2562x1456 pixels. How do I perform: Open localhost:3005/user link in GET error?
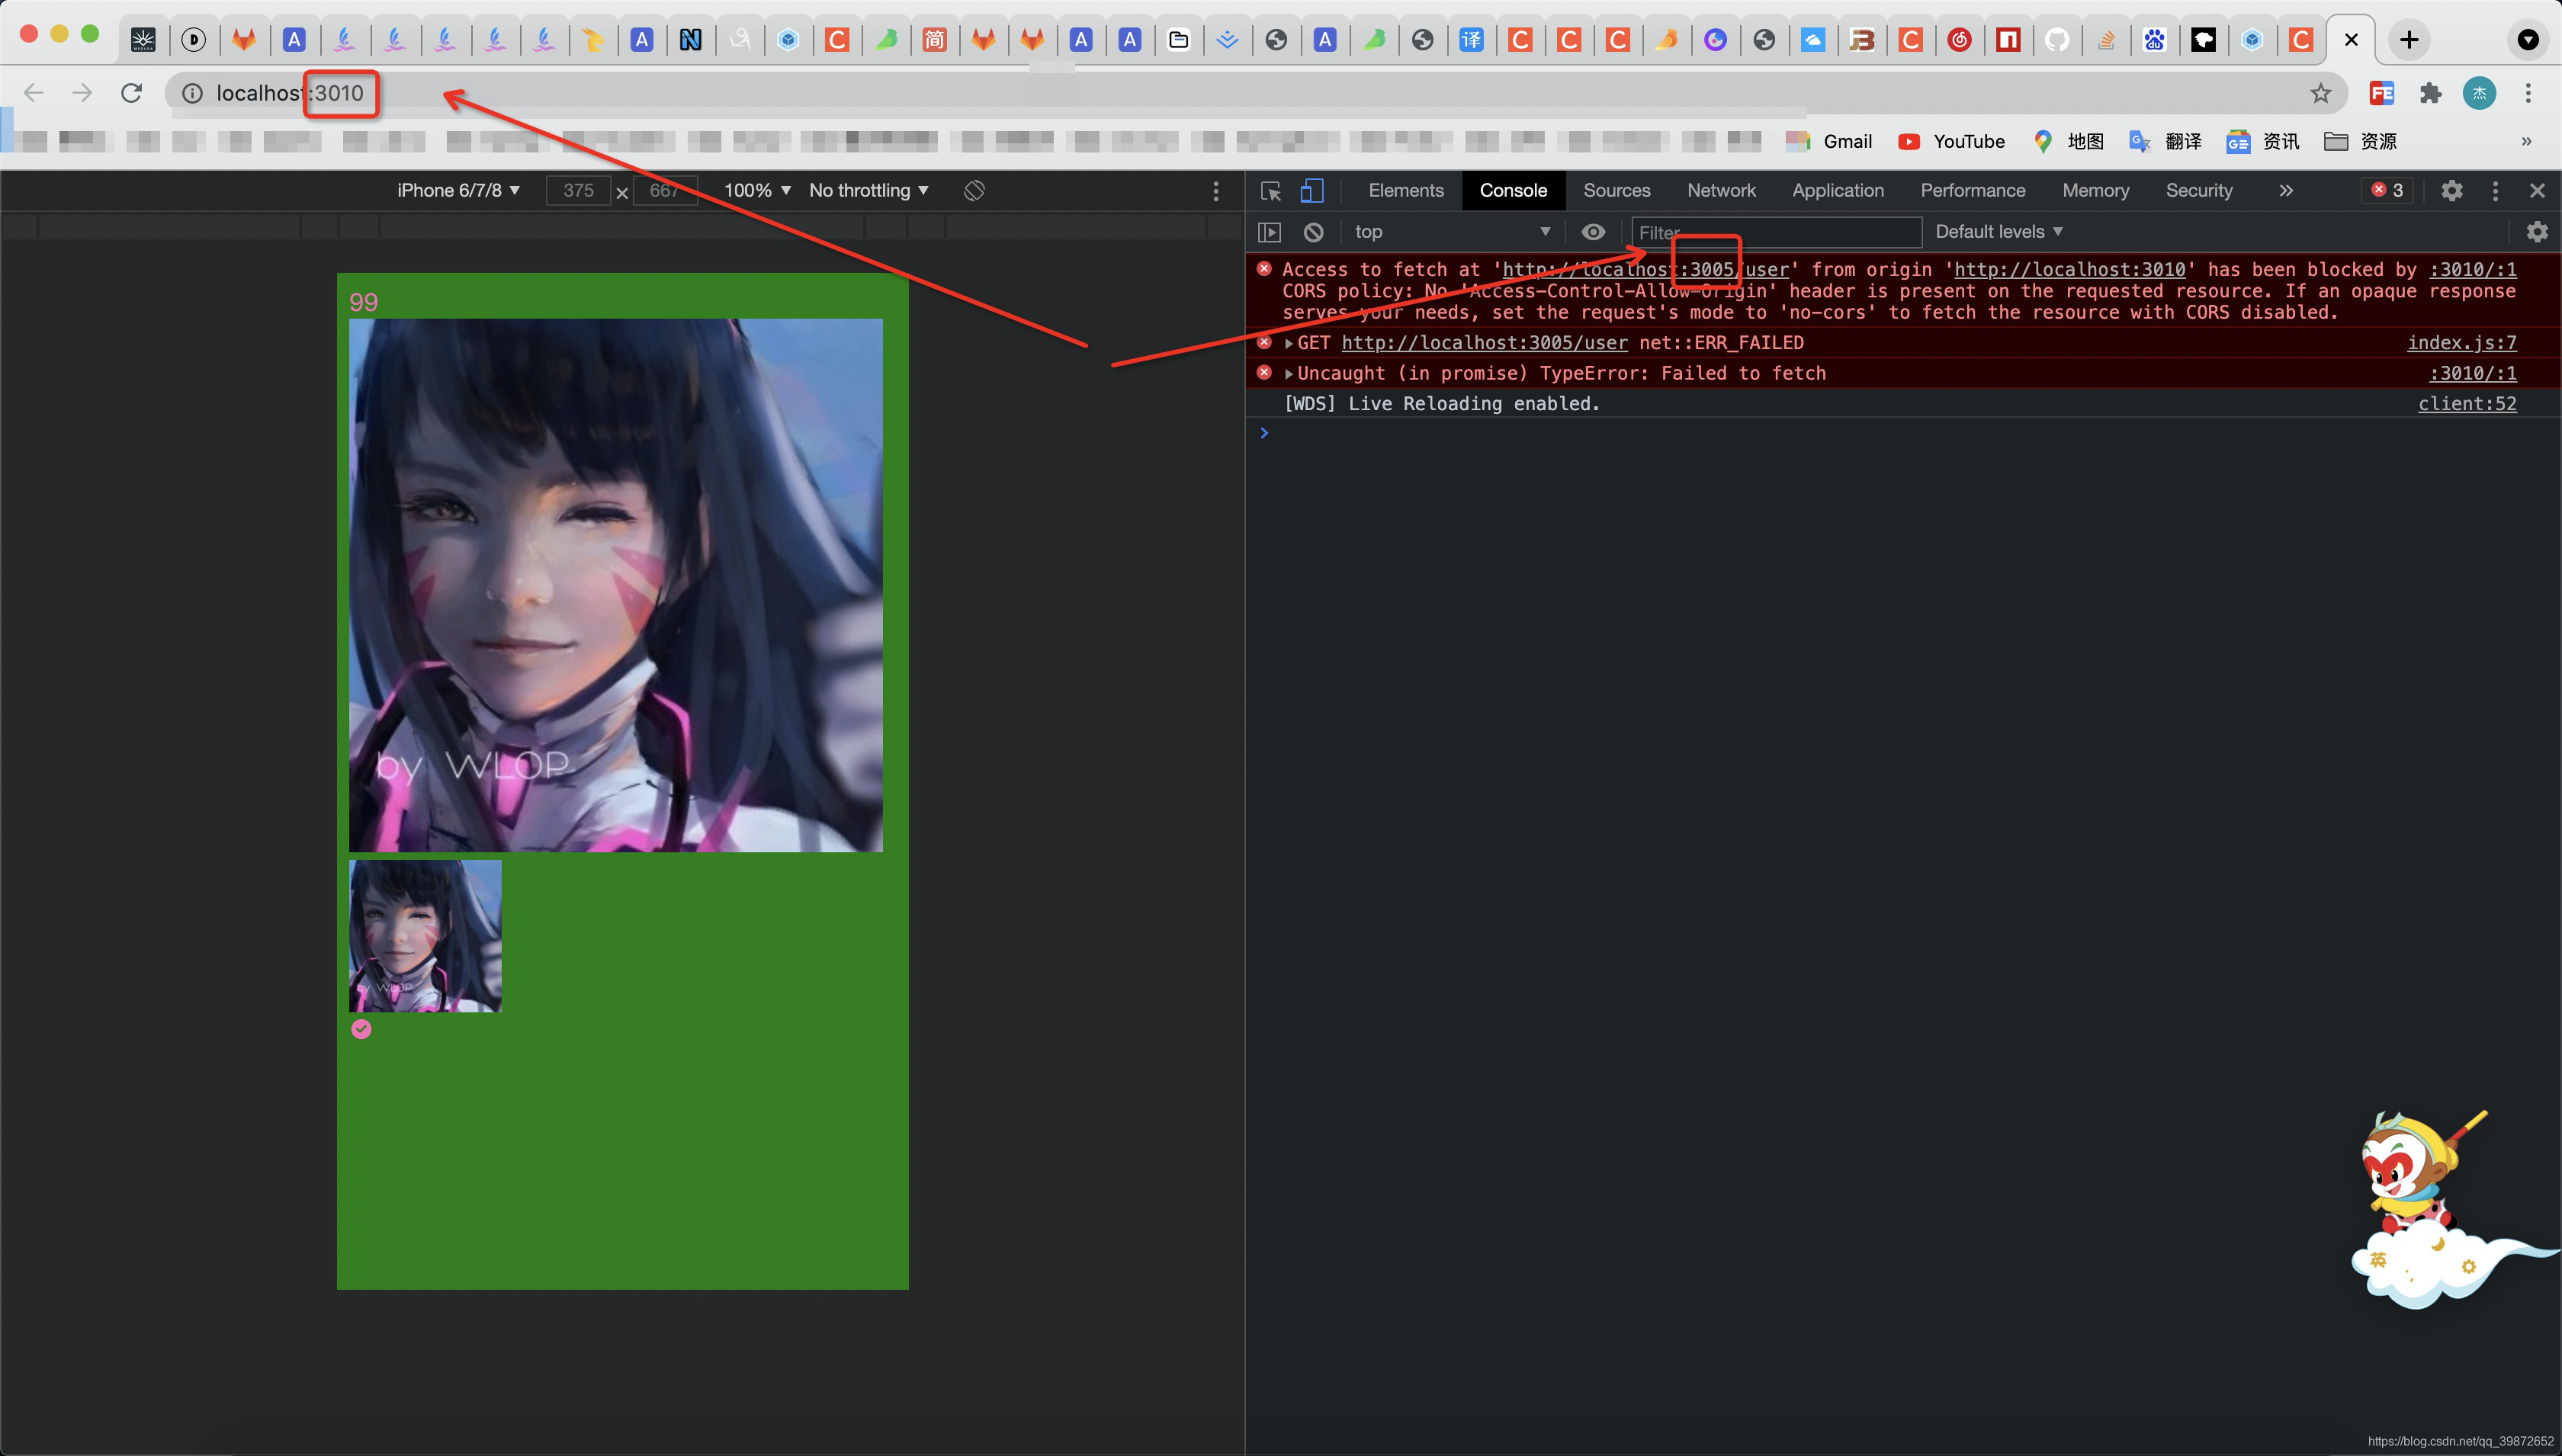[1484, 343]
